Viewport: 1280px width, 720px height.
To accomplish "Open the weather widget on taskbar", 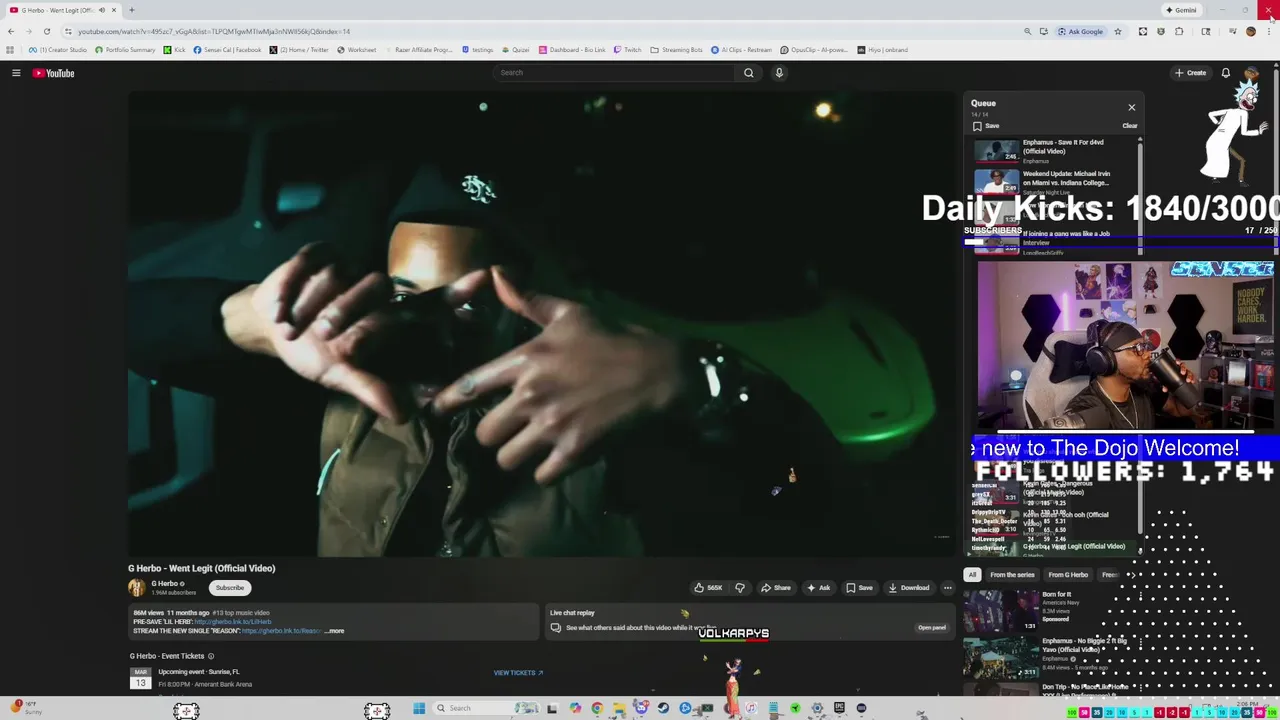I will (x=27, y=708).
